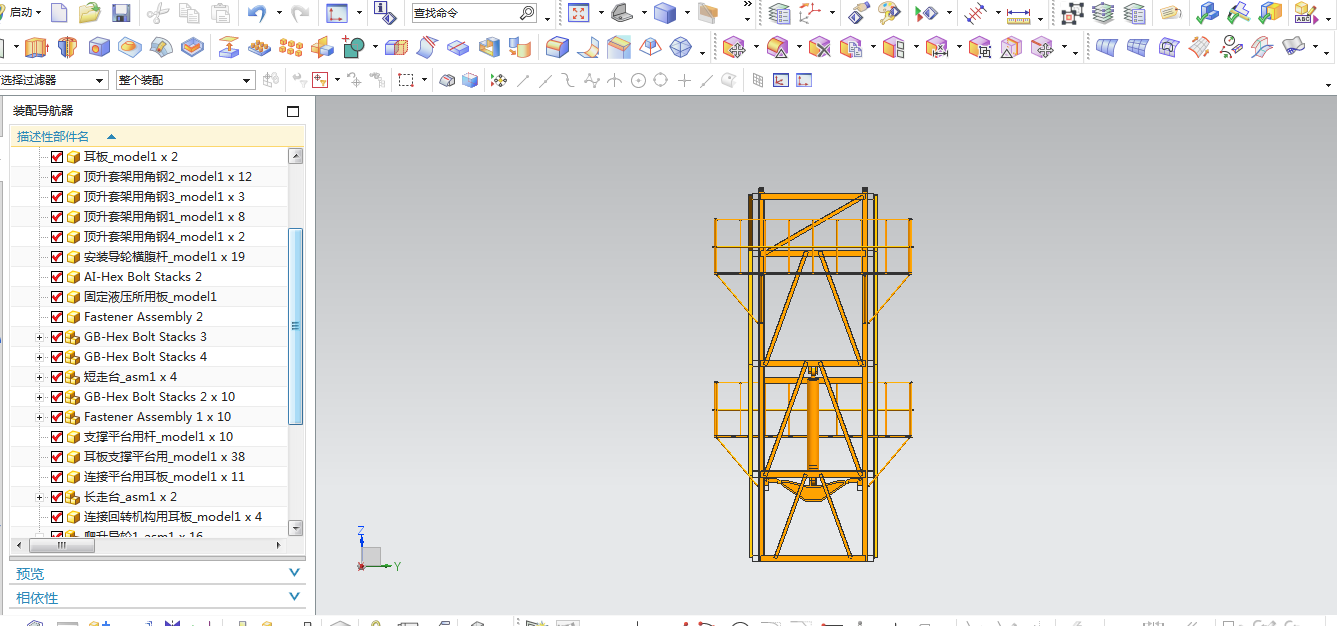1337x626 pixels.
Task: Expand GB-Hex Bolt Stacks 4 tree node
Action: (40, 357)
